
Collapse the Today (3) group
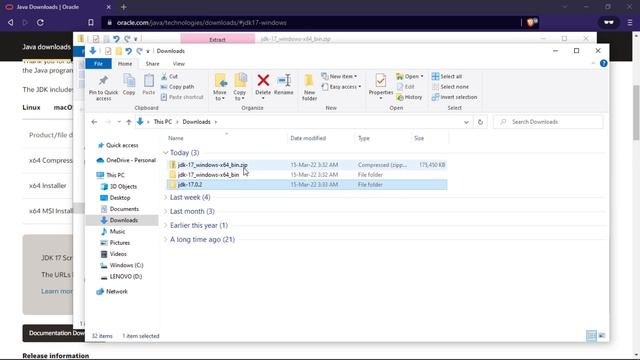pyautogui.click(x=166, y=153)
